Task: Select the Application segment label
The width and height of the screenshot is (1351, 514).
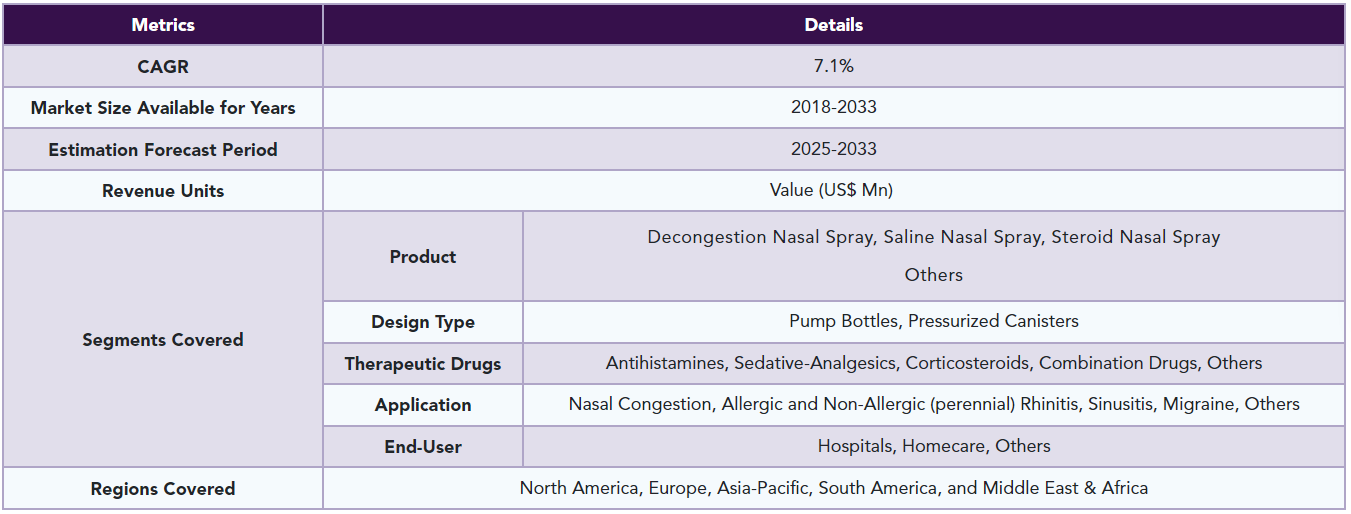Action: click(423, 405)
